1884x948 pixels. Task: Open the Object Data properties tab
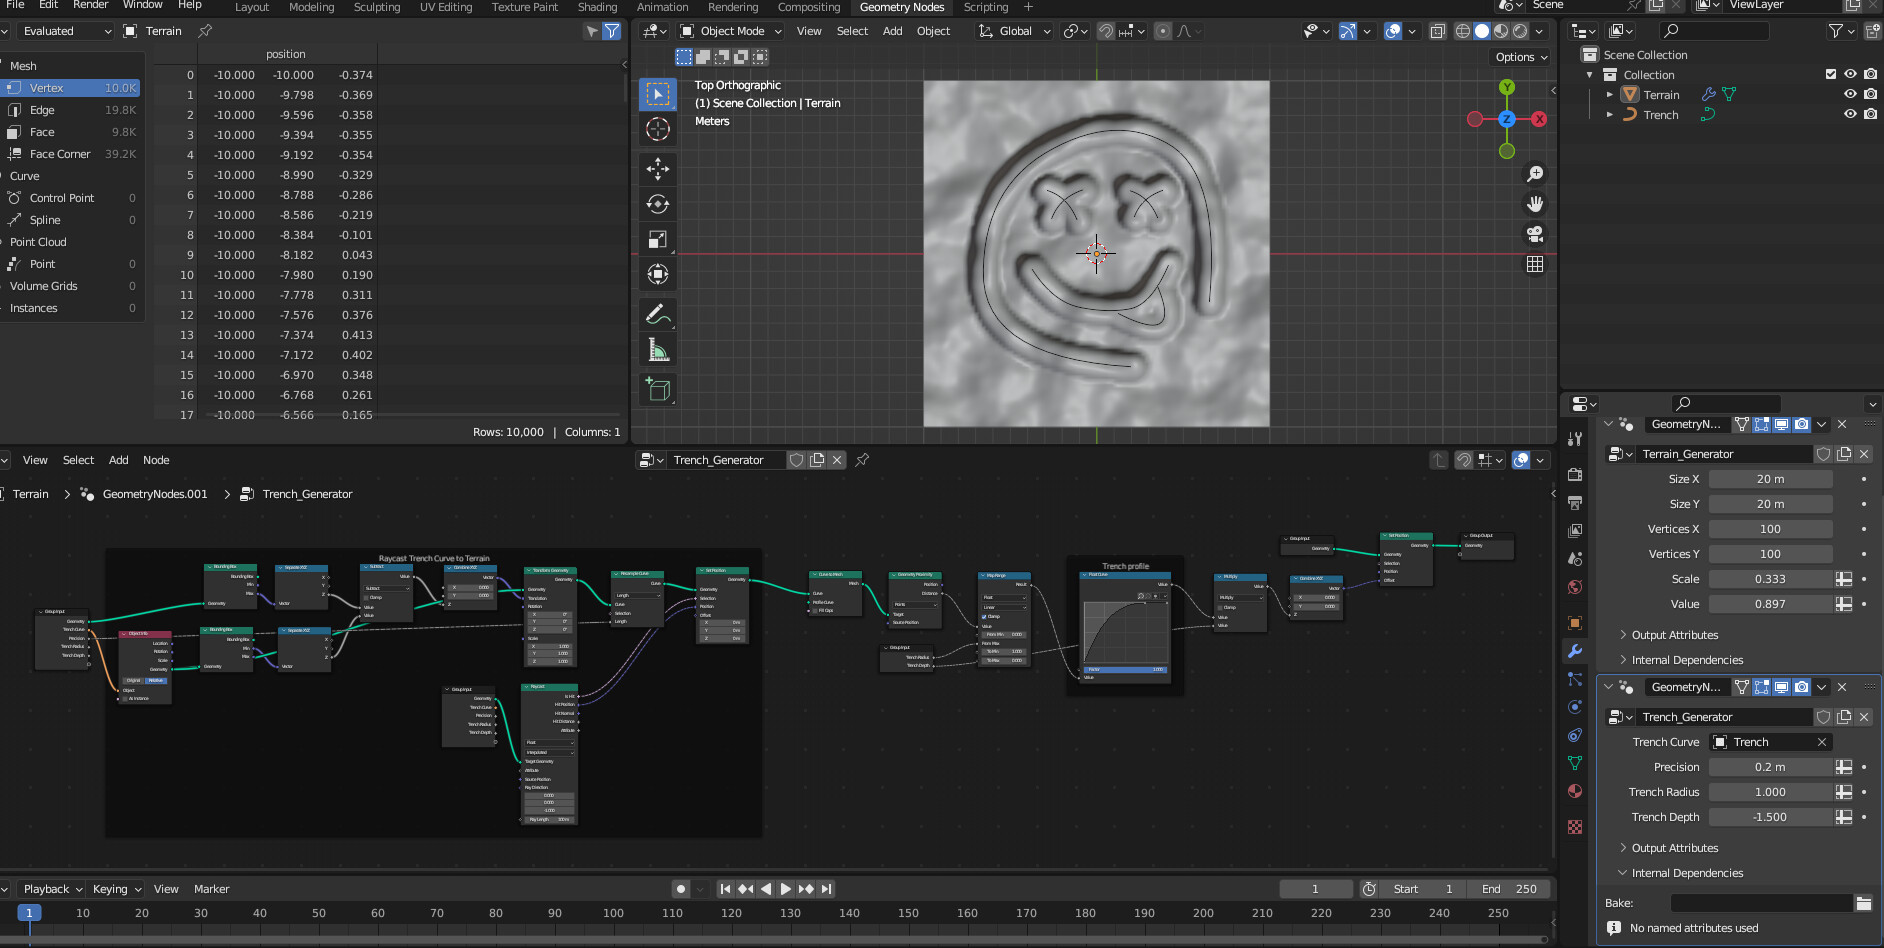click(1575, 763)
